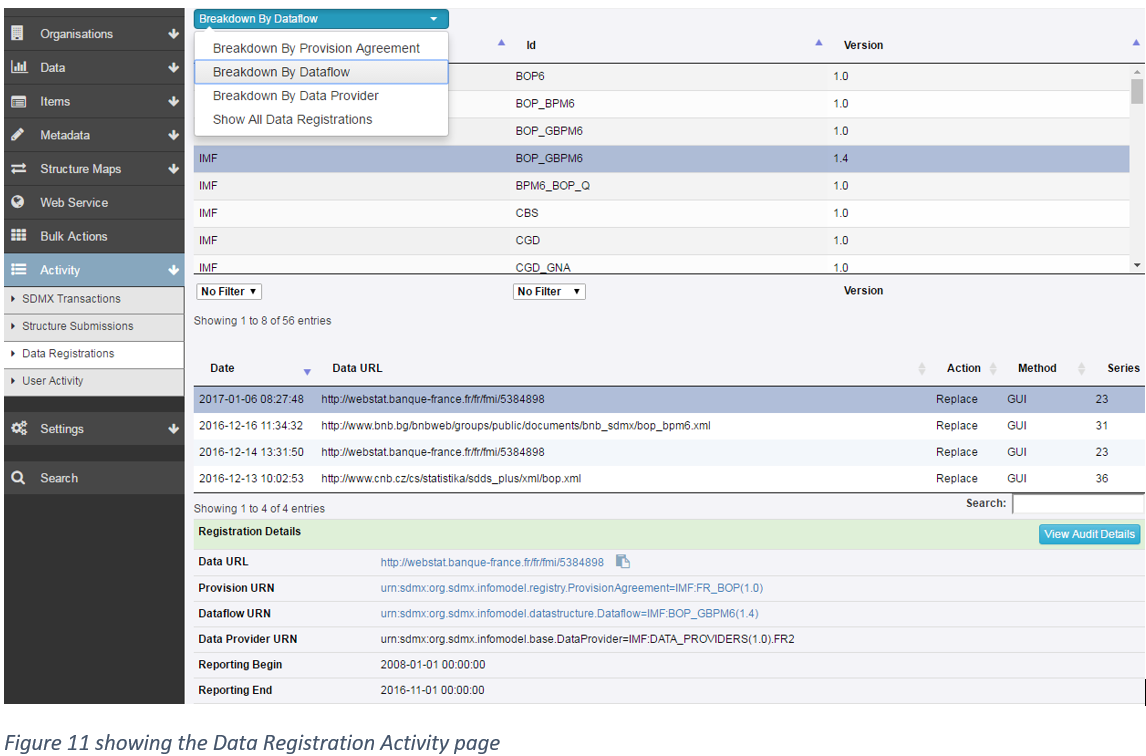Screen dimensions: 1146x756
Task: Click the Structure Maps arrows icon
Action: 18,169
